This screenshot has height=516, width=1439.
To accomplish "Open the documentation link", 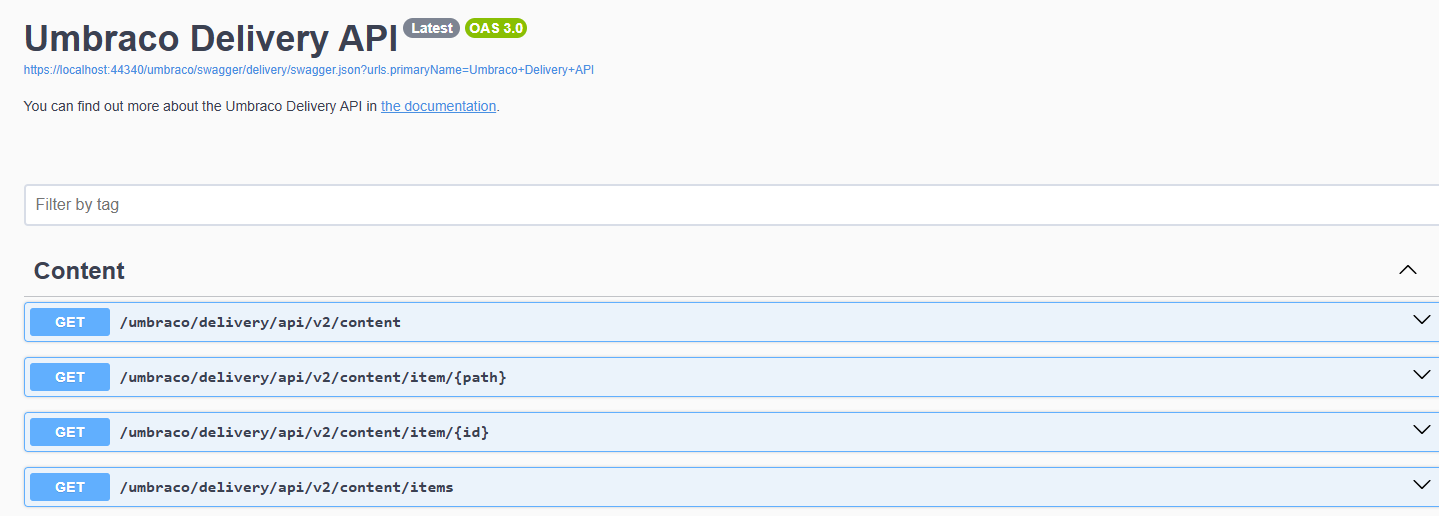I will click(438, 106).
